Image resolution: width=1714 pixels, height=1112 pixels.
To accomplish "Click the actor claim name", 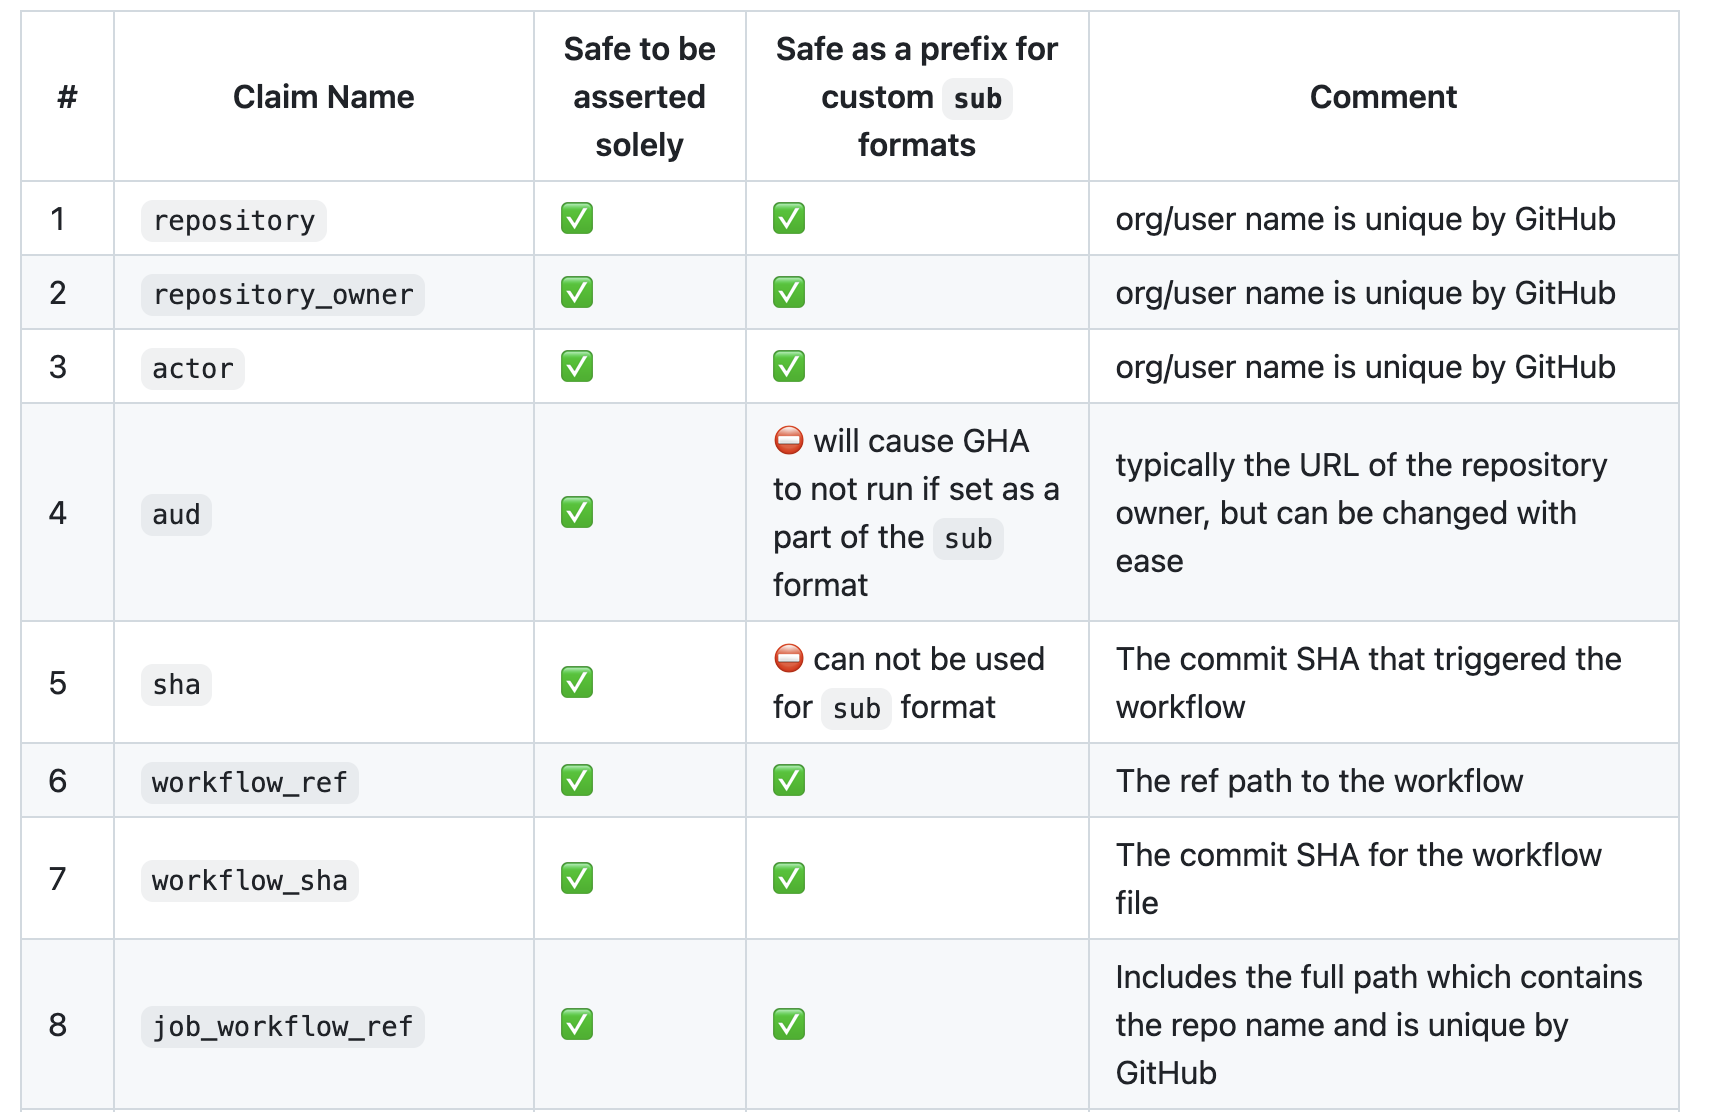I will (x=193, y=368).
